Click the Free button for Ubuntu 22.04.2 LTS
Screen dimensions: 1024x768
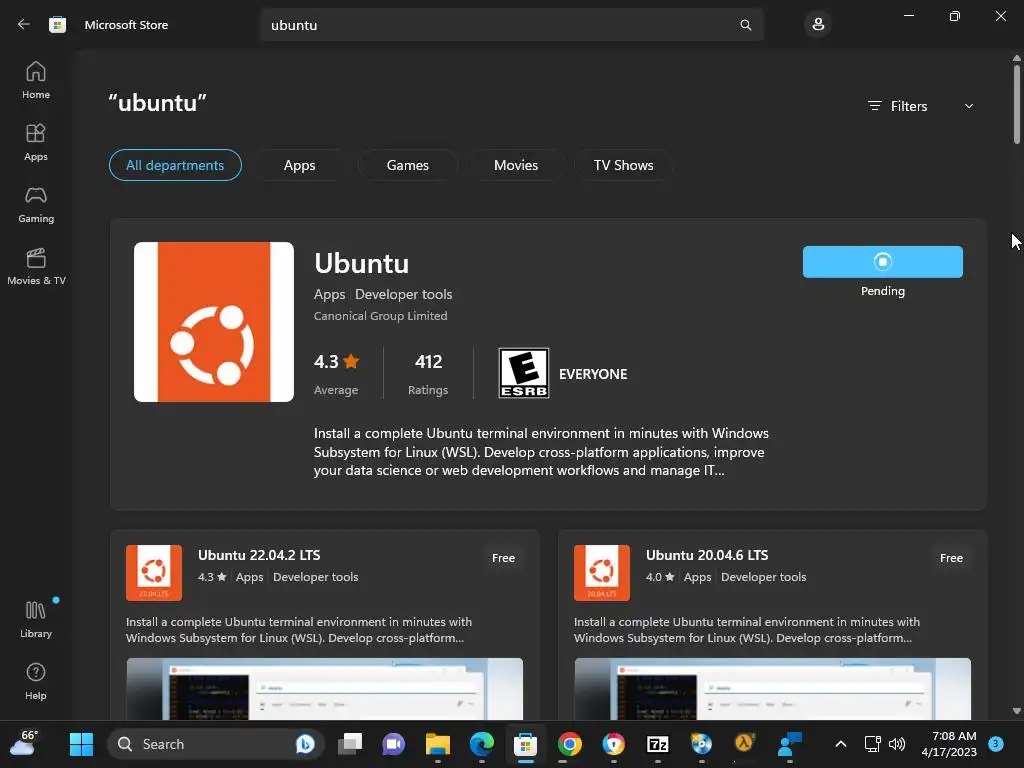click(503, 558)
